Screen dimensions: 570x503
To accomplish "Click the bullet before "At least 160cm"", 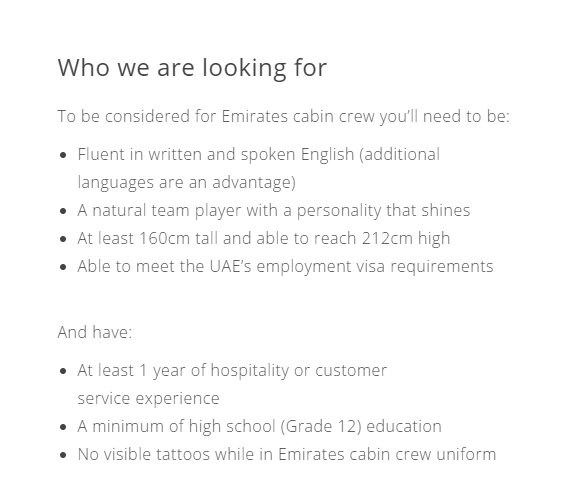I will pos(63,239).
